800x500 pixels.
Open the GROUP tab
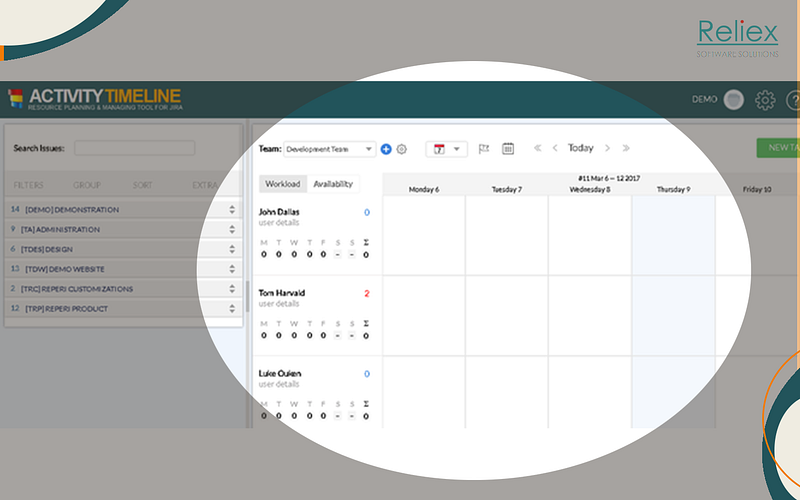[87, 185]
